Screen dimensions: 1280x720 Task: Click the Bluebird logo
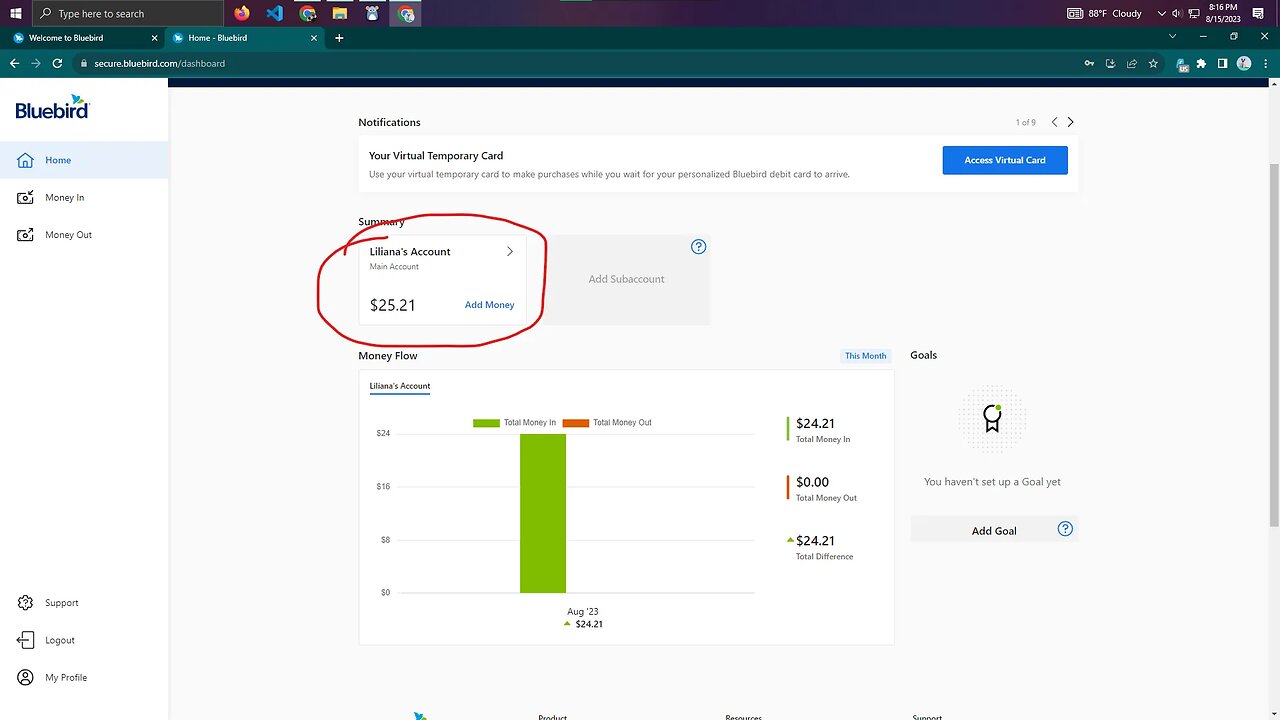[52, 108]
